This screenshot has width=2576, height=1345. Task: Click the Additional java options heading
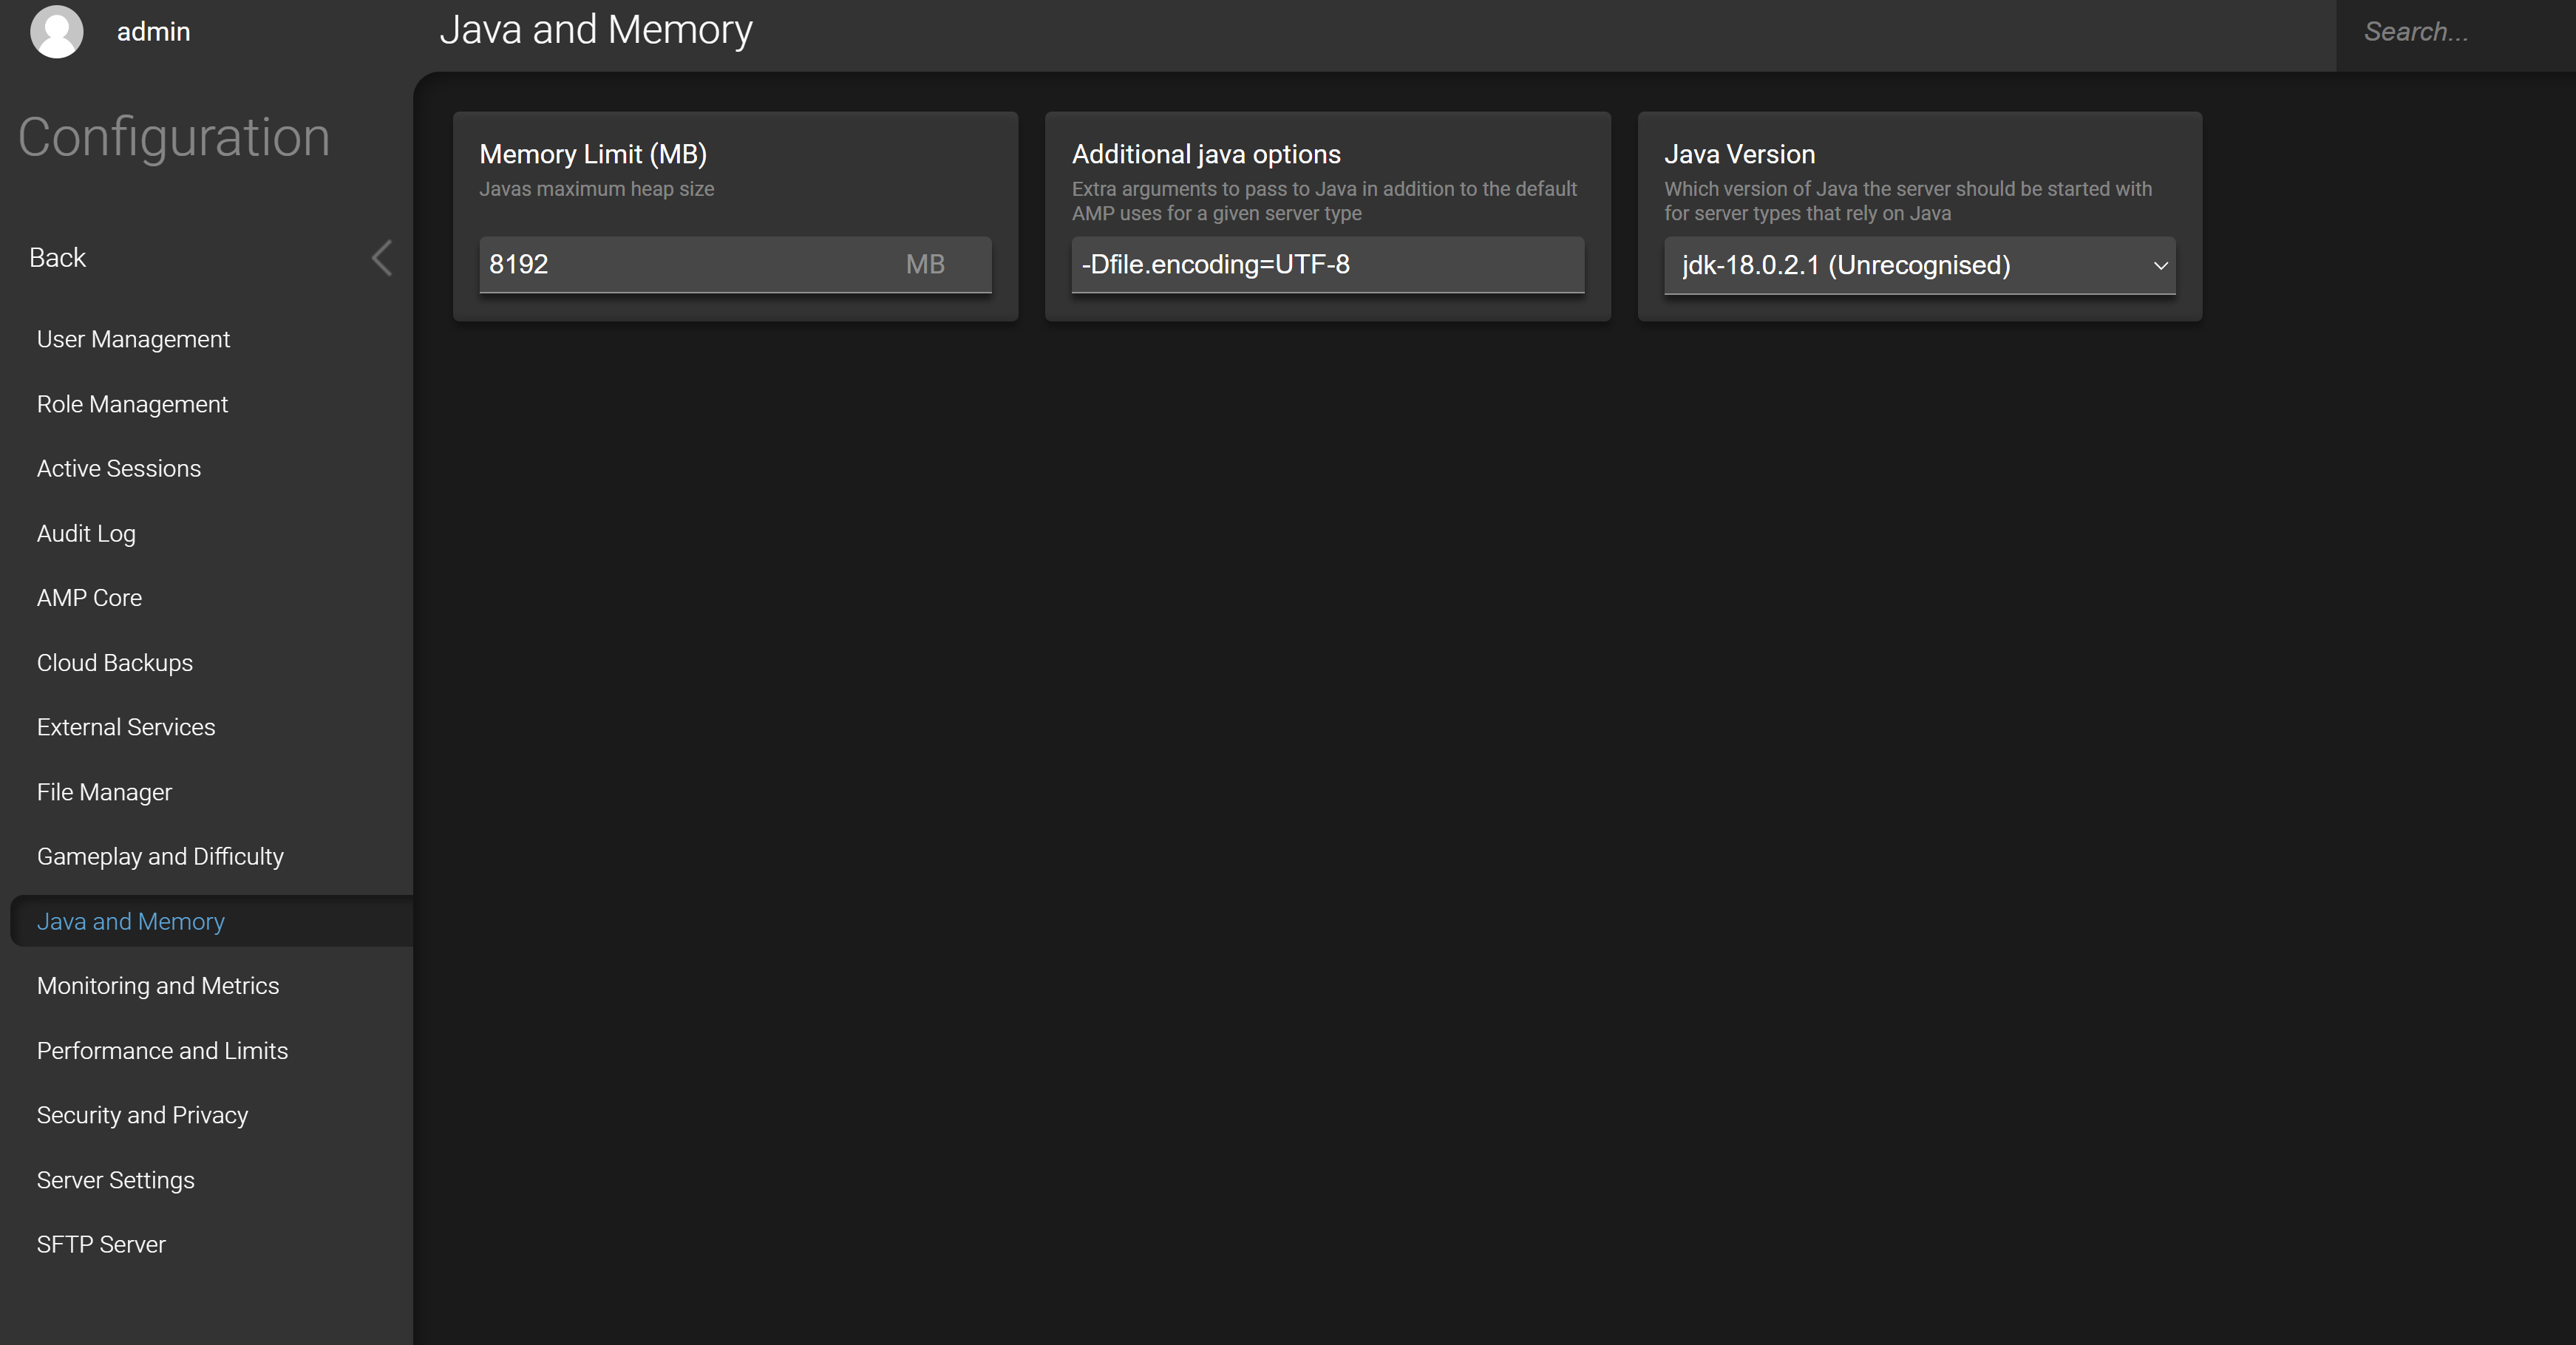coord(1206,154)
